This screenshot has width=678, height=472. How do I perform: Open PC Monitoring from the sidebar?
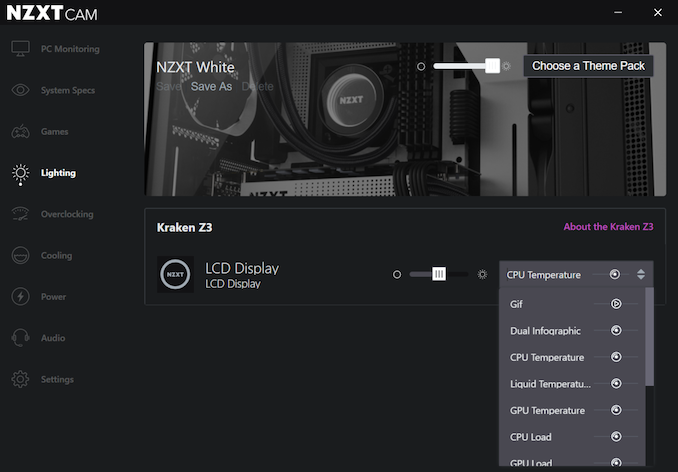coord(55,49)
